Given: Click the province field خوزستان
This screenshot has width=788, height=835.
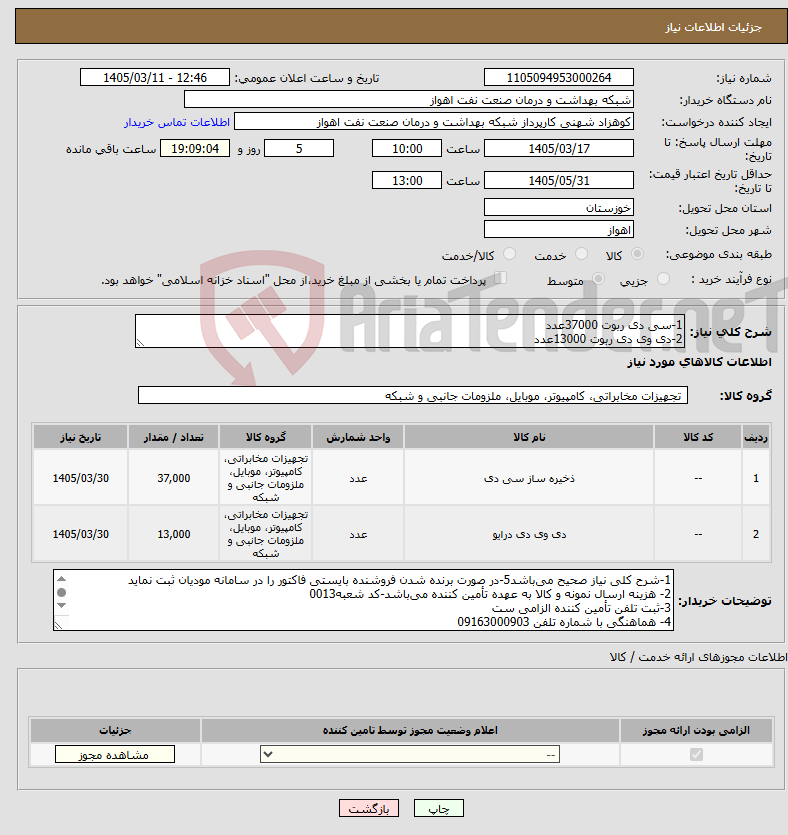Looking at the screenshot, I should (x=559, y=207).
